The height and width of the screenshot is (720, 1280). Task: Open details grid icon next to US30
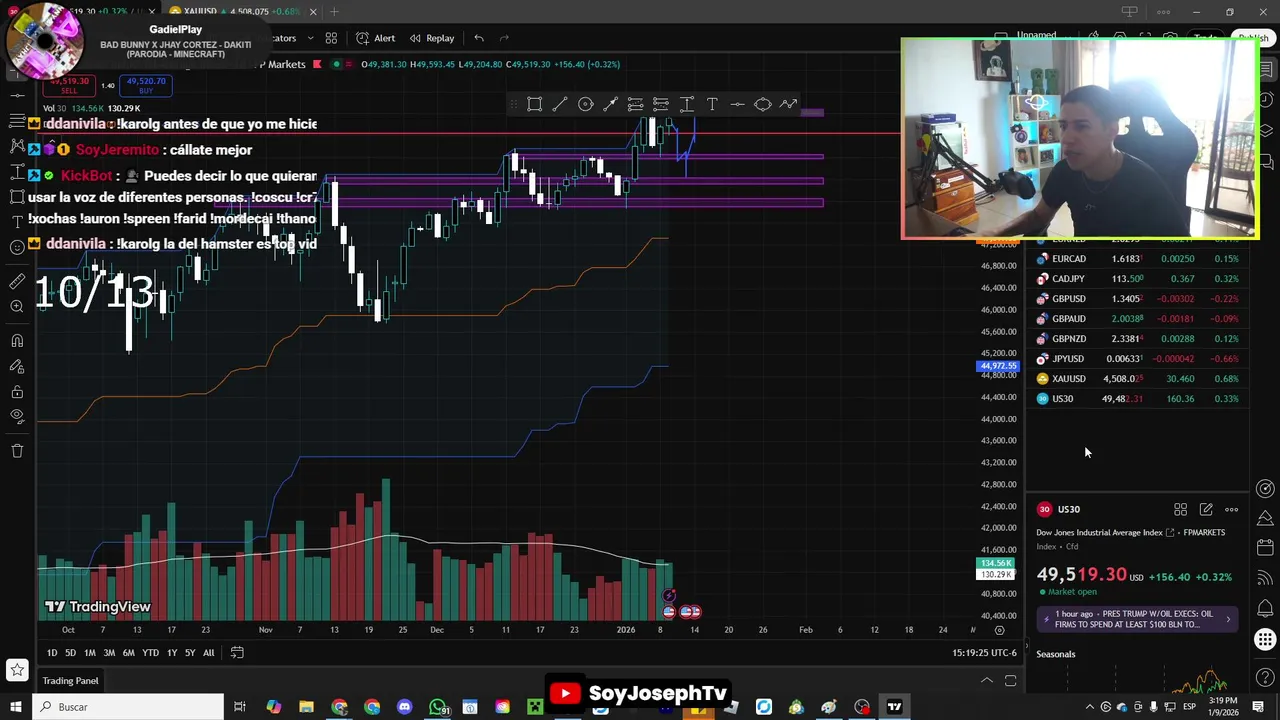(x=1180, y=510)
